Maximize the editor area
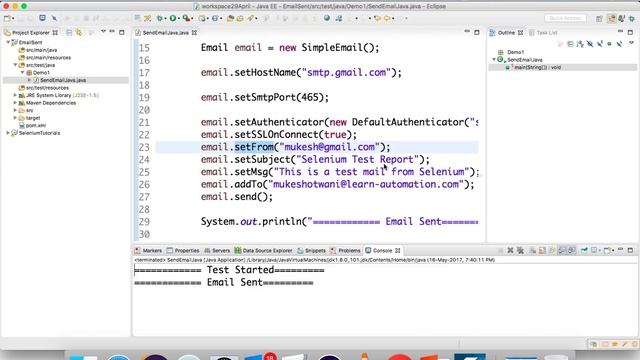640x360 pixels. 477,32
